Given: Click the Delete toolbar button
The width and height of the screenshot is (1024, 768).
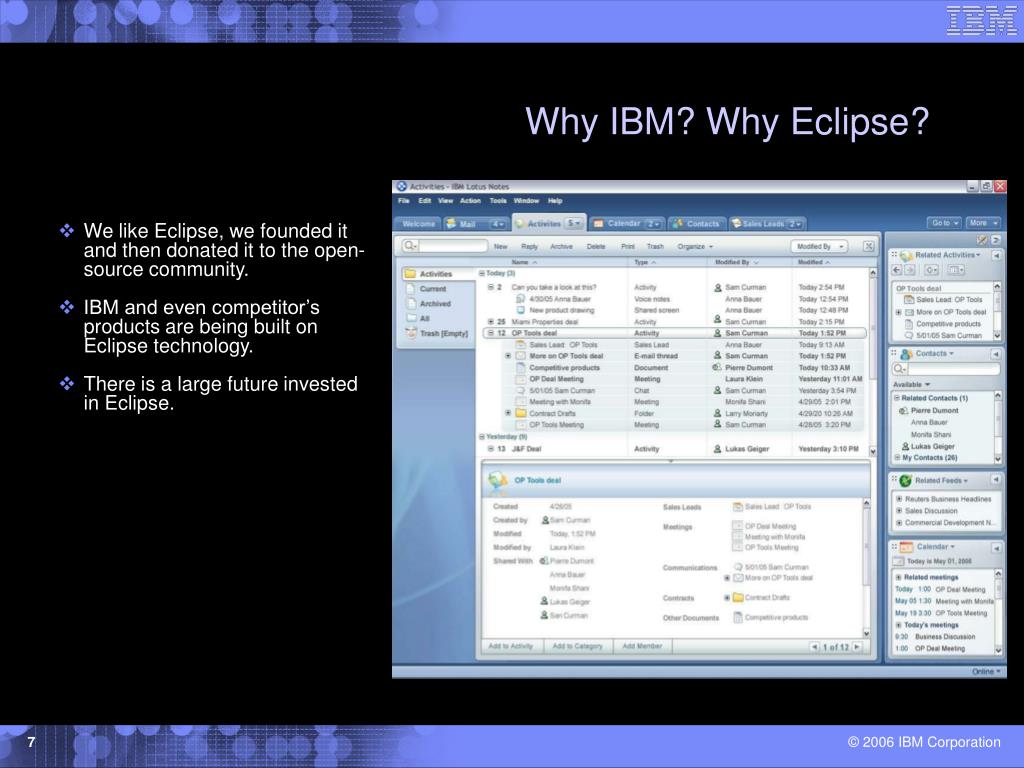Looking at the screenshot, I should pyautogui.click(x=596, y=247).
